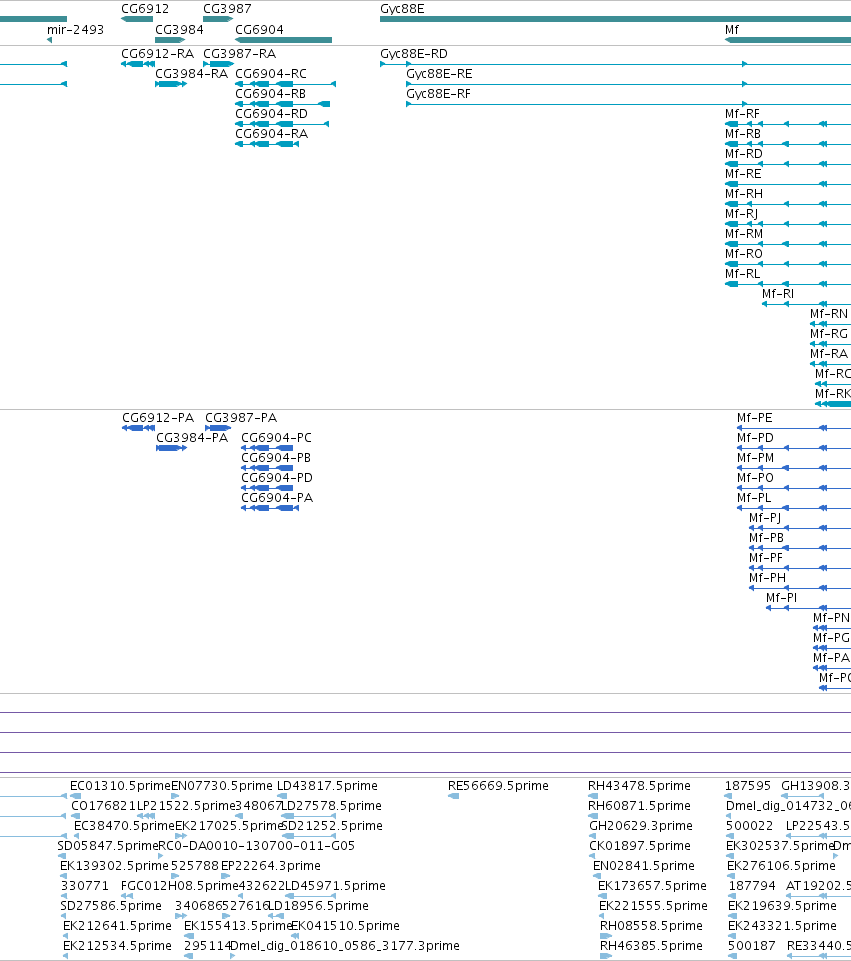This screenshot has width=851, height=961.
Task: Select transcript Mf-RJ
Action: (x=741, y=214)
